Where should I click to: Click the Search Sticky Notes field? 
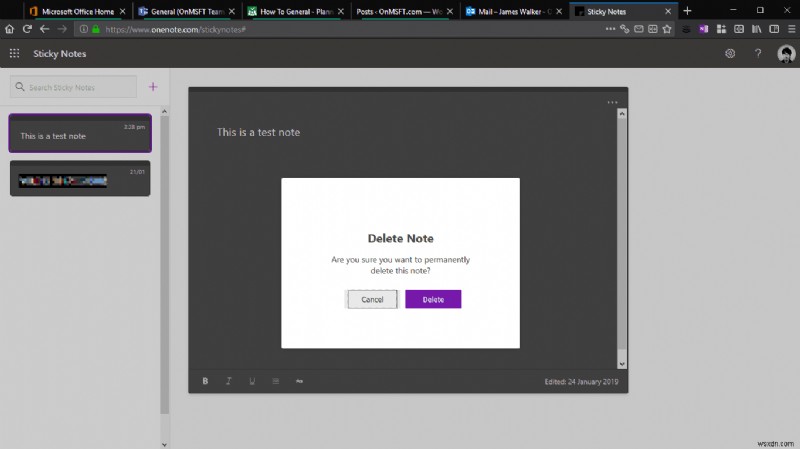[74, 87]
